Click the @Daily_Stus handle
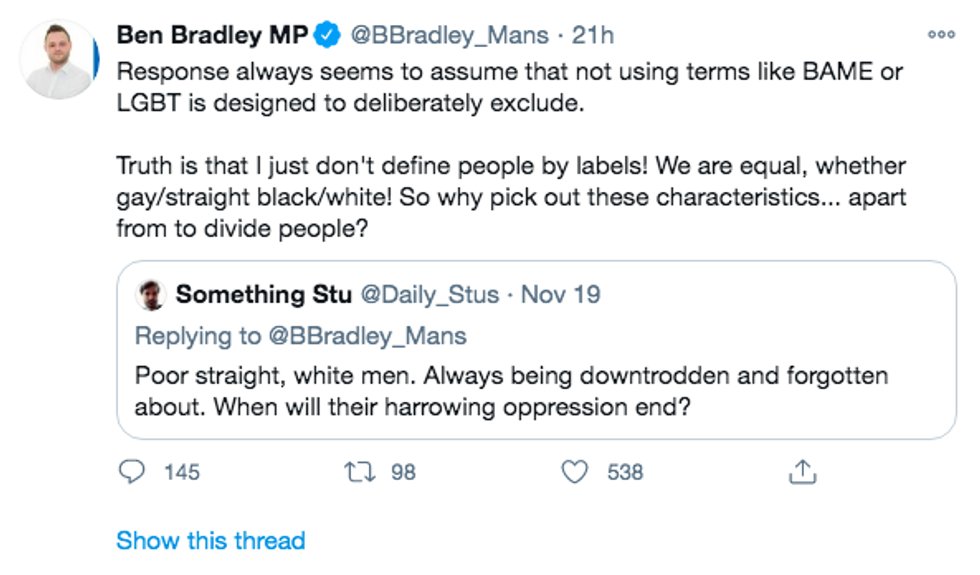The image size is (980, 575). coord(430,295)
